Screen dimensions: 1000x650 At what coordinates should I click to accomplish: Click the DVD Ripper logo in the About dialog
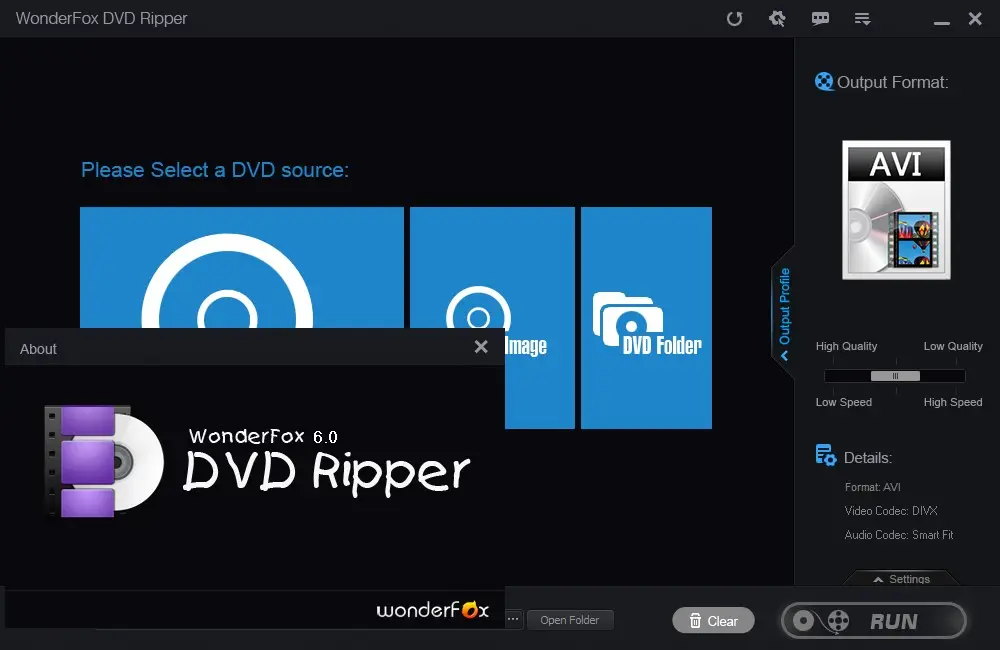pyautogui.click(x=257, y=461)
